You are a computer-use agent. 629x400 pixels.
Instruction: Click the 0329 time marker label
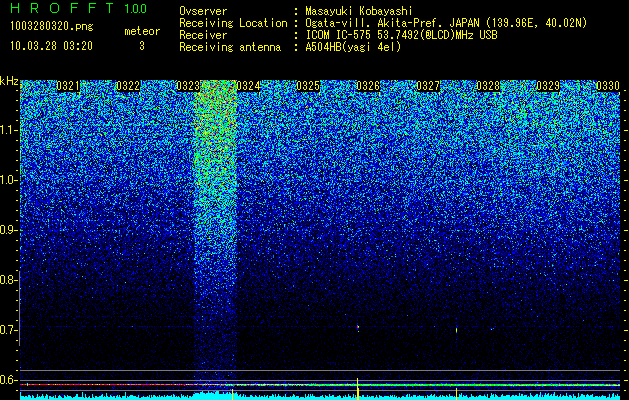click(548, 86)
